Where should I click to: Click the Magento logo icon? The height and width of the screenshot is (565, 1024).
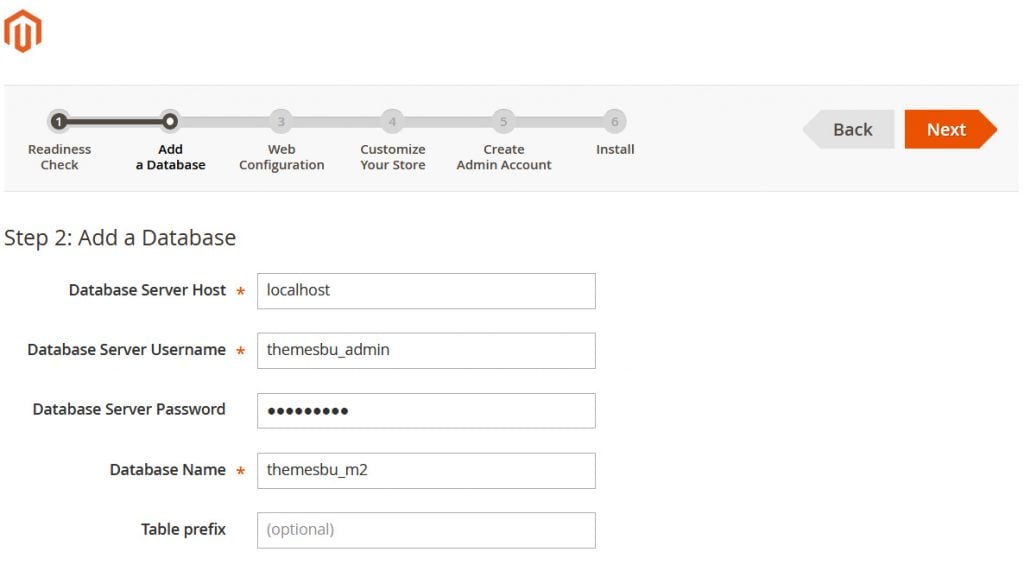[22, 31]
